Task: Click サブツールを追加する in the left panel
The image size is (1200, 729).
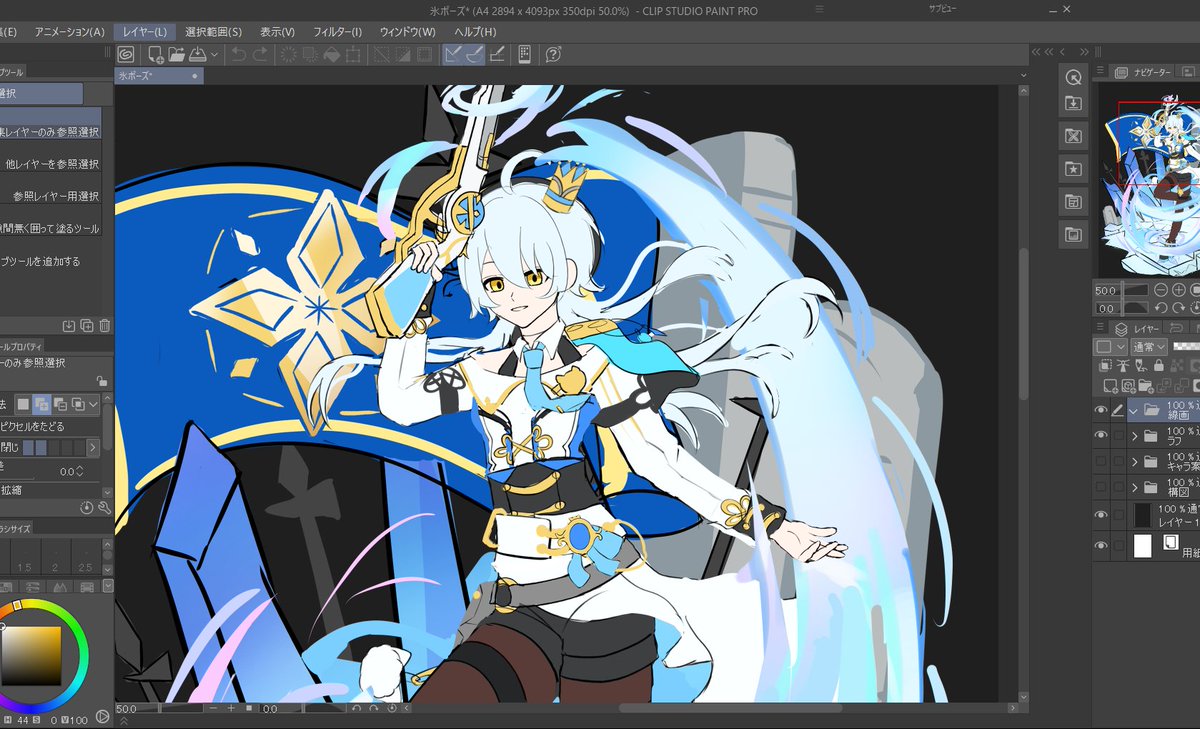Action: 48,260
